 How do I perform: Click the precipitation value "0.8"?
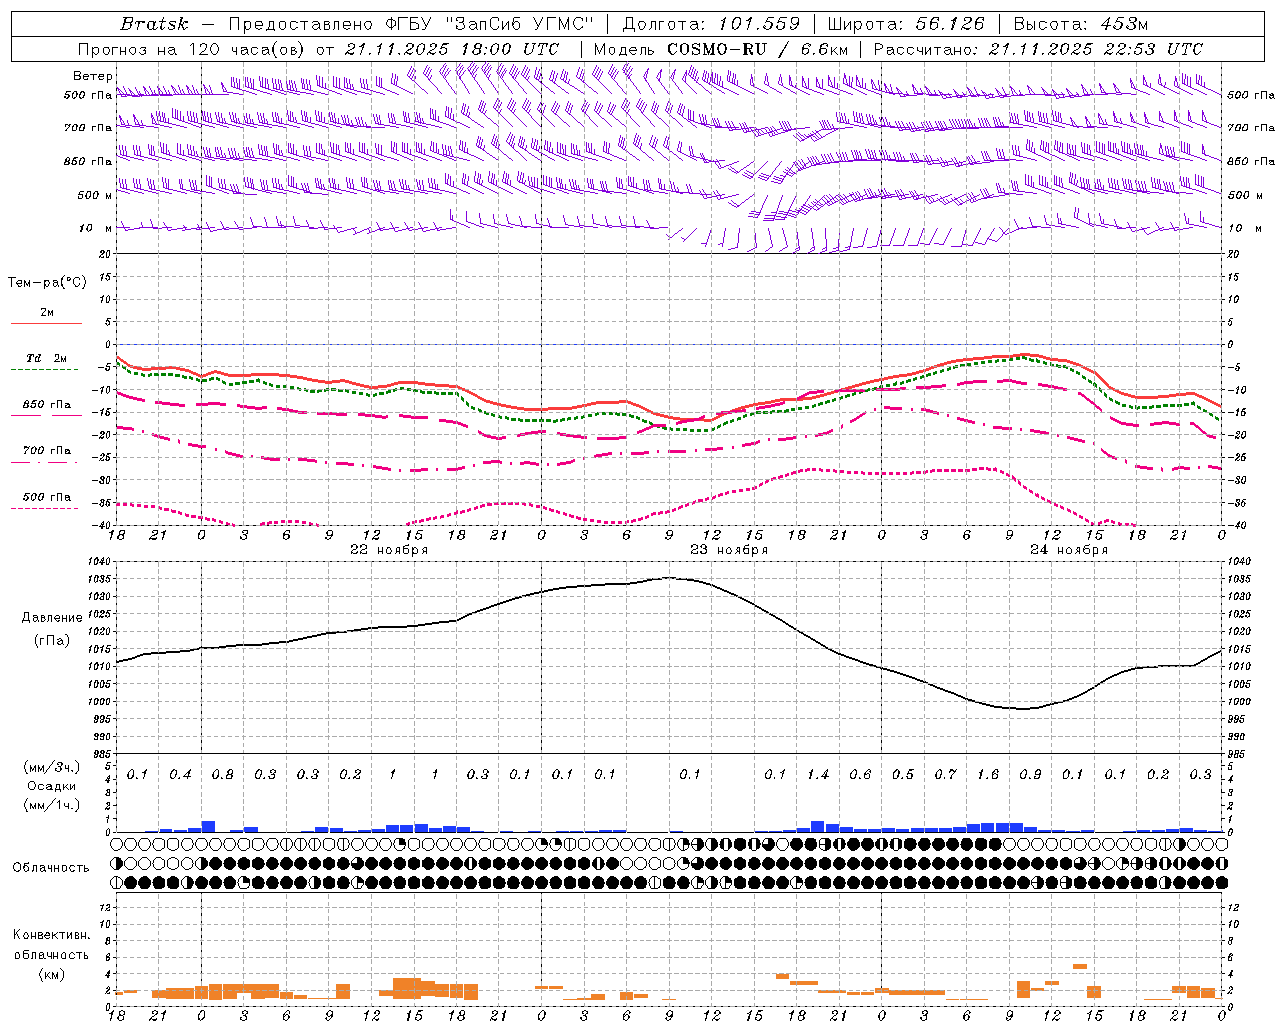pyautogui.click(x=222, y=775)
